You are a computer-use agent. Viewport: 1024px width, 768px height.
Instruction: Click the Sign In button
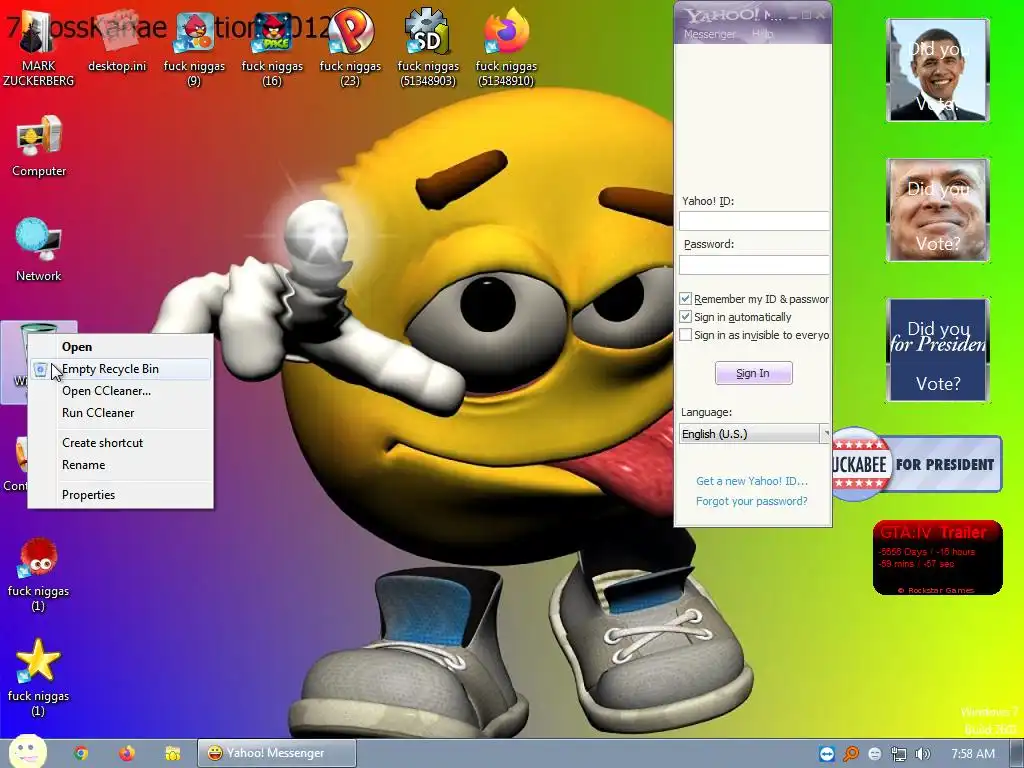(754, 373)
